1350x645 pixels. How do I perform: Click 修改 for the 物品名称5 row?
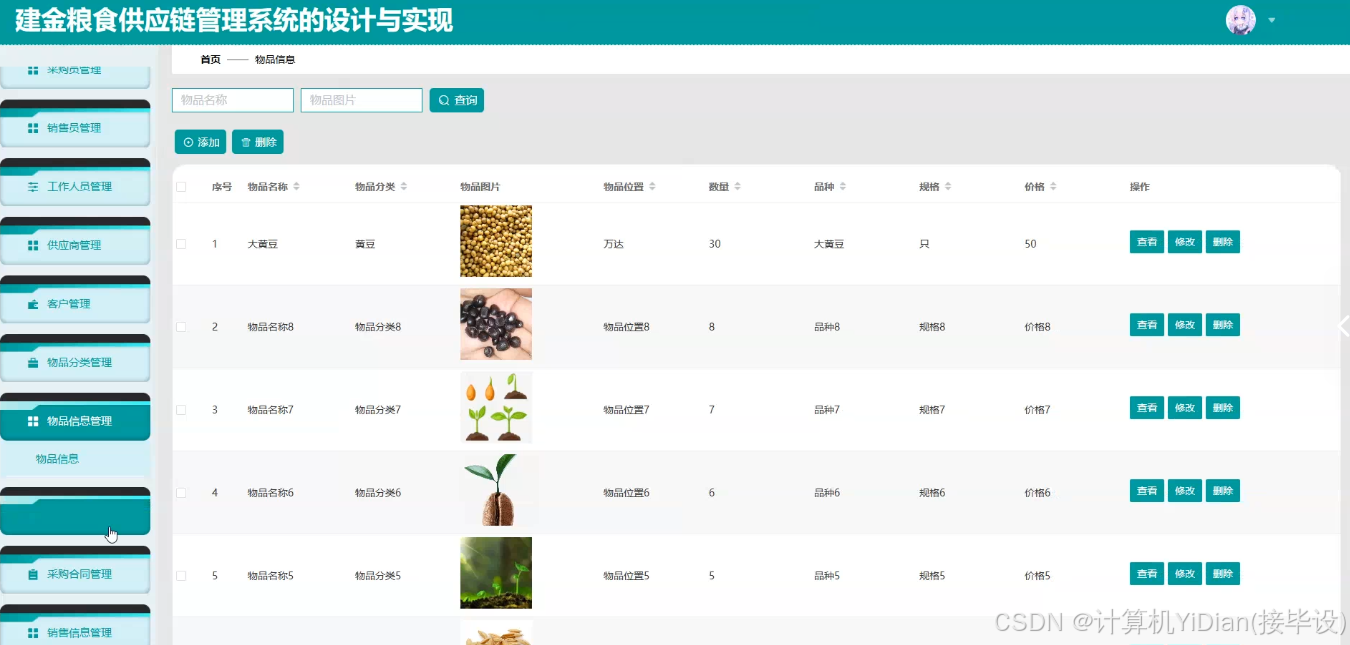pos(1185,574)
